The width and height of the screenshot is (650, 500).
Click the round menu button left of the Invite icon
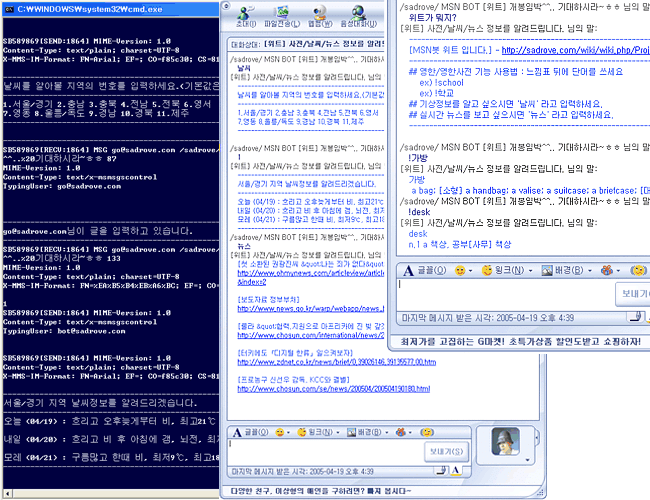click(226, 6)
